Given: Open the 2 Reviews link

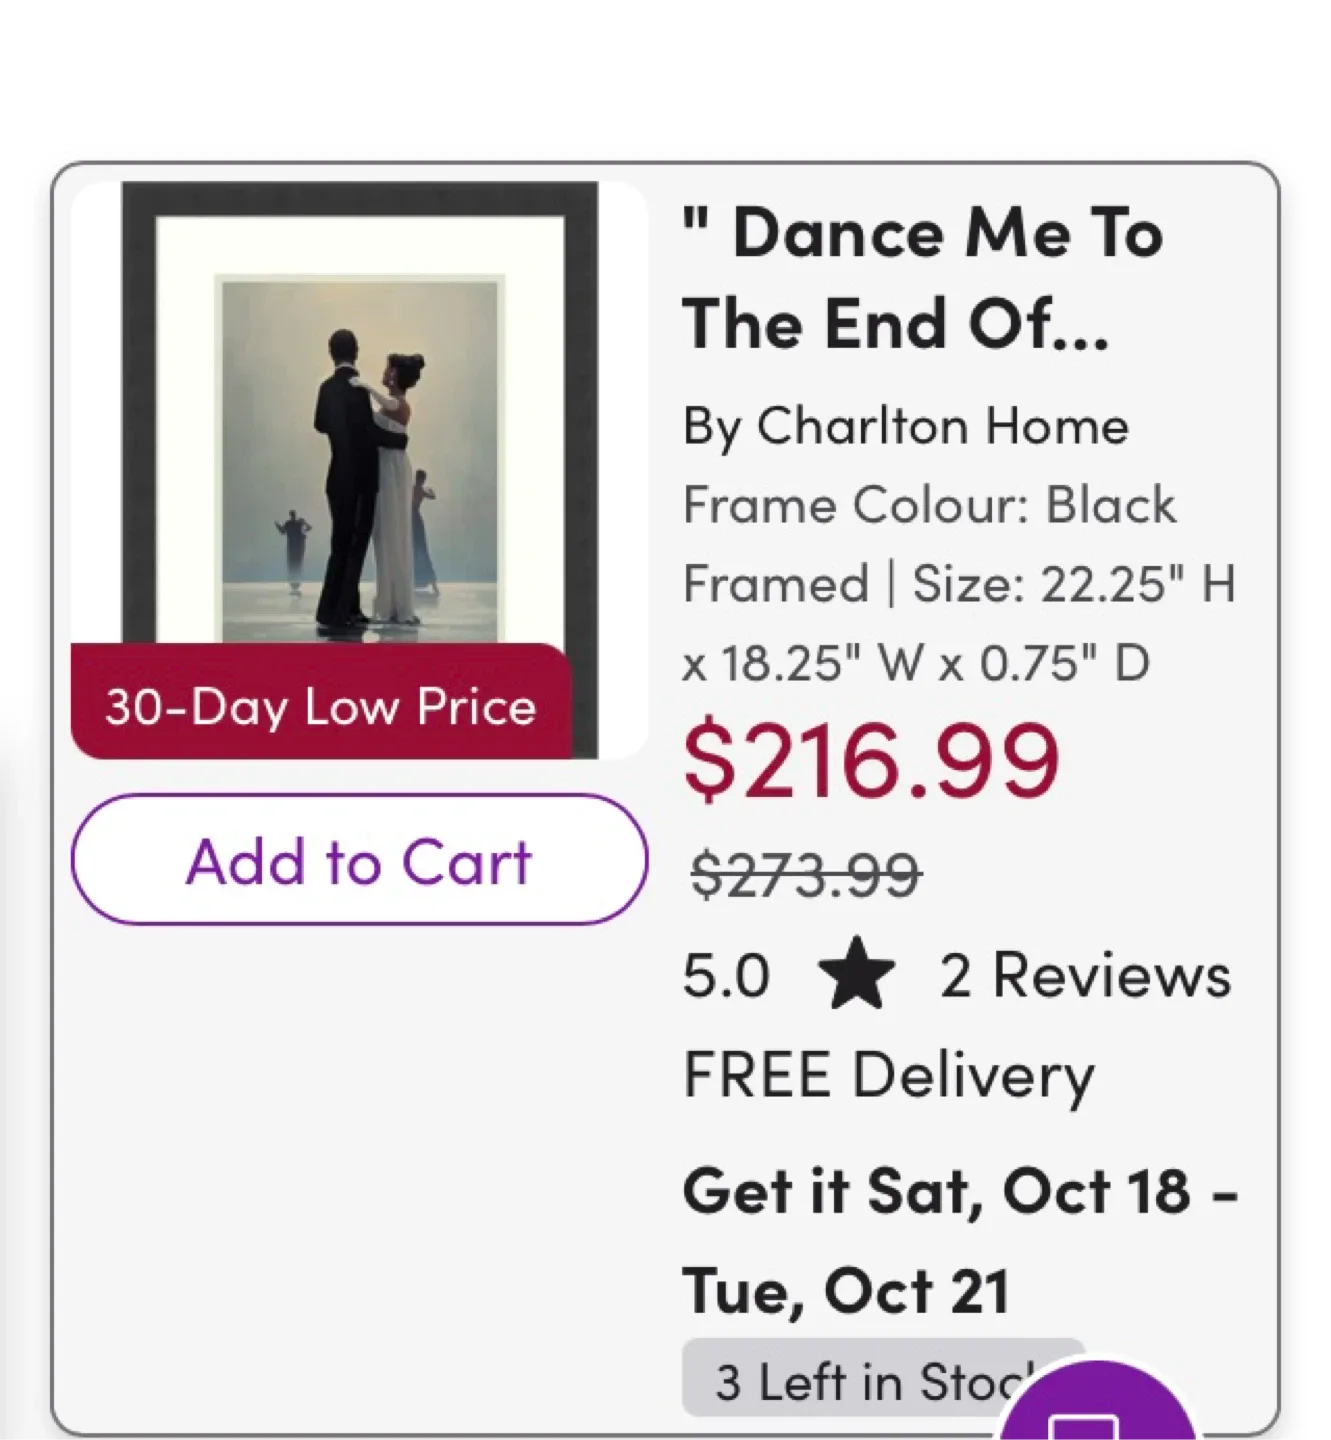Looking at the screenshot, I should pos(1085,975).
